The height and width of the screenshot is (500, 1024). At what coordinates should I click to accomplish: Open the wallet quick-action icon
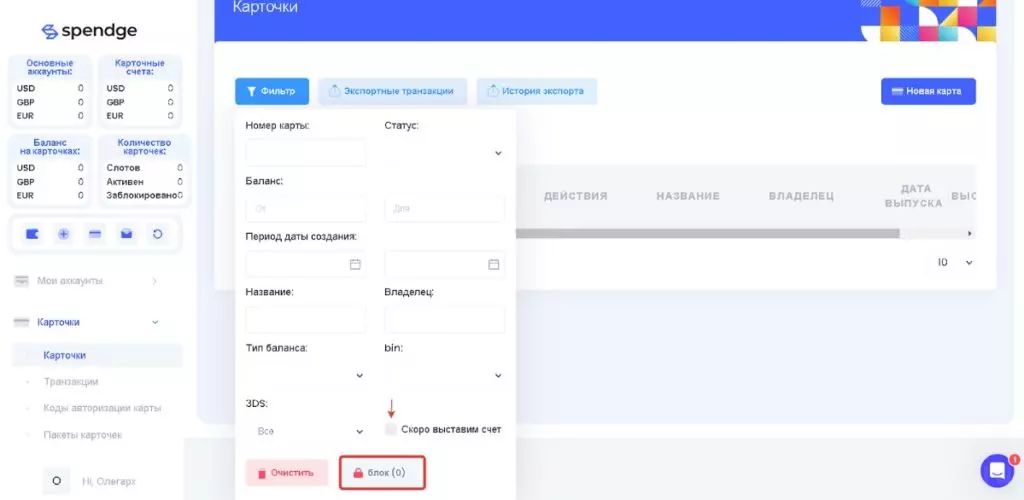click(x=32, y=234)
